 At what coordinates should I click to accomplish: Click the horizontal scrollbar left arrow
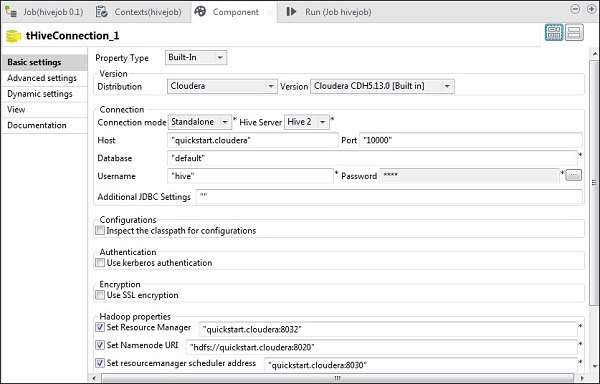[x=94, y=378]
